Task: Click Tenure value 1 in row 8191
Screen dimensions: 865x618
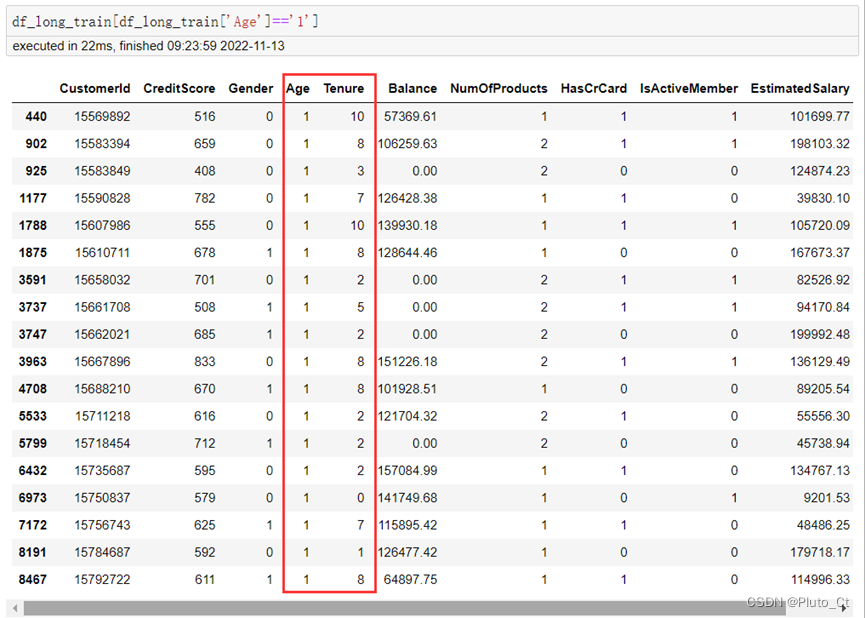Action: (x=361, y=552)
